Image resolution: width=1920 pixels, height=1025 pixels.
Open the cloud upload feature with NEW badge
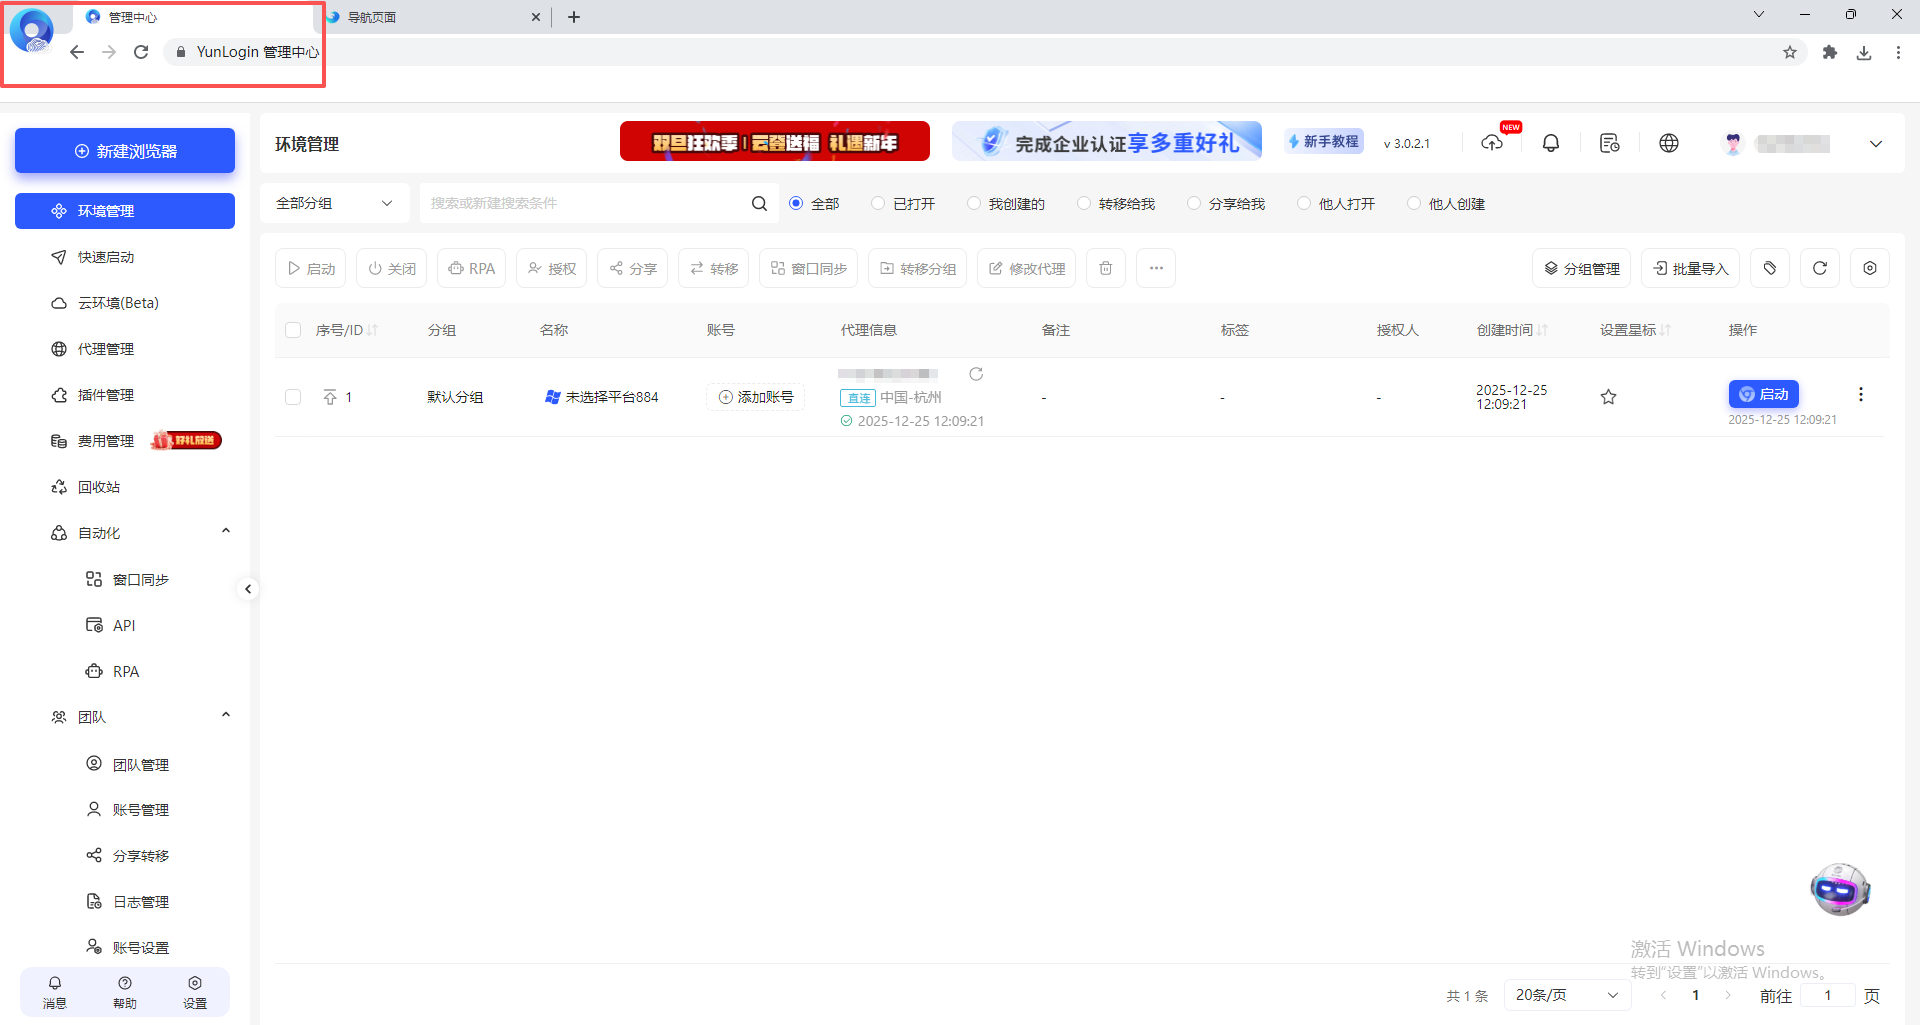tap(1492, 143)
